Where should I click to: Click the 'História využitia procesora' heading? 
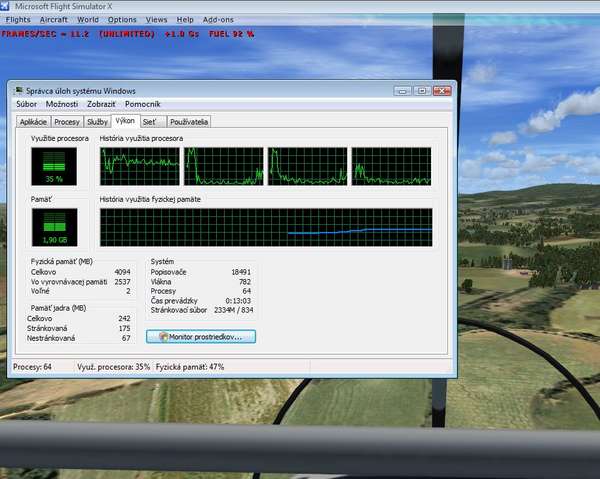pyautogui.click(x=141, y=138)
